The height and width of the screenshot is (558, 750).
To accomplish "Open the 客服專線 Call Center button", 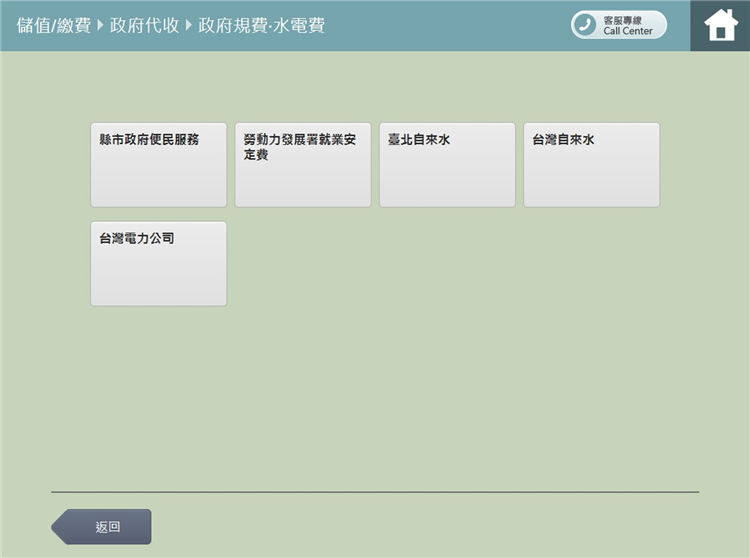I will [x=618, y=25].
